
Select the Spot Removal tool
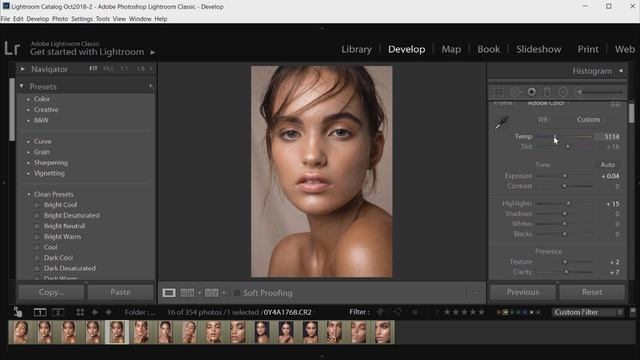tap(516, 92)
